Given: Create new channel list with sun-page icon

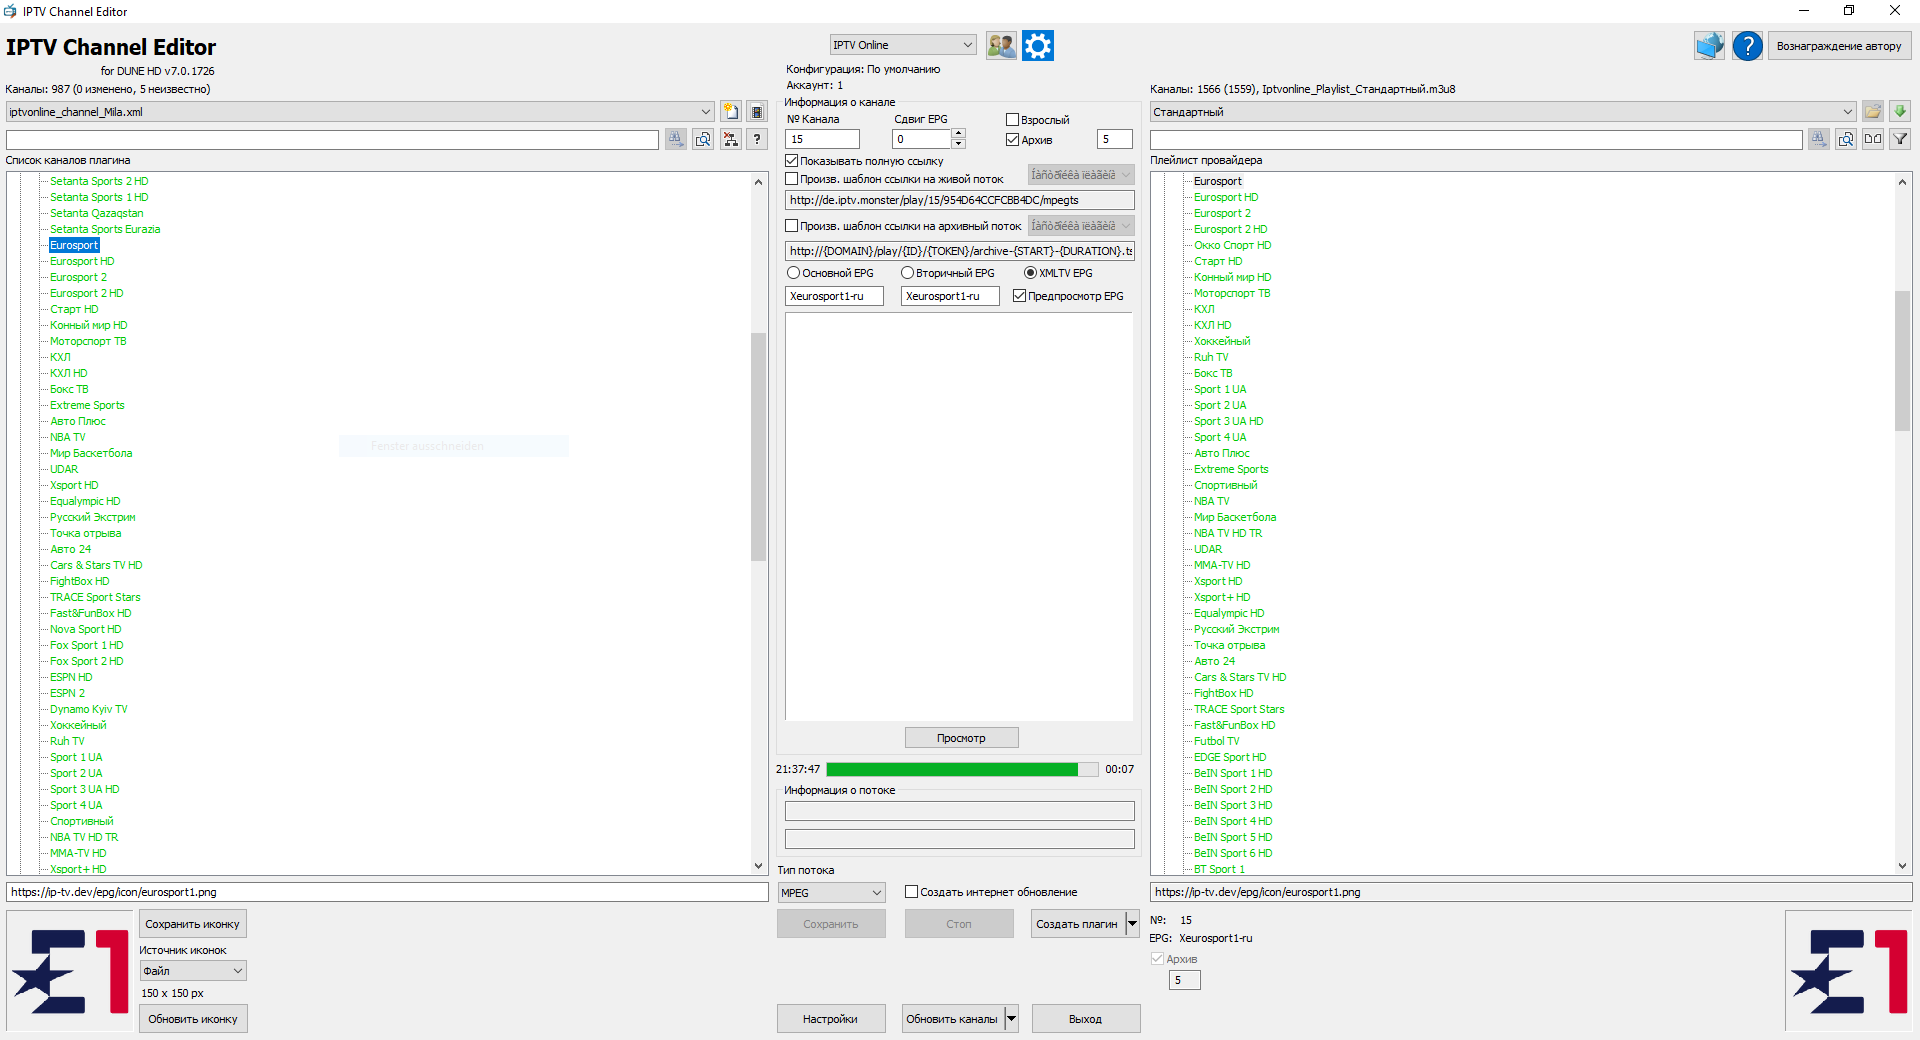Looking at the screenshot, I should coord(731,112).
